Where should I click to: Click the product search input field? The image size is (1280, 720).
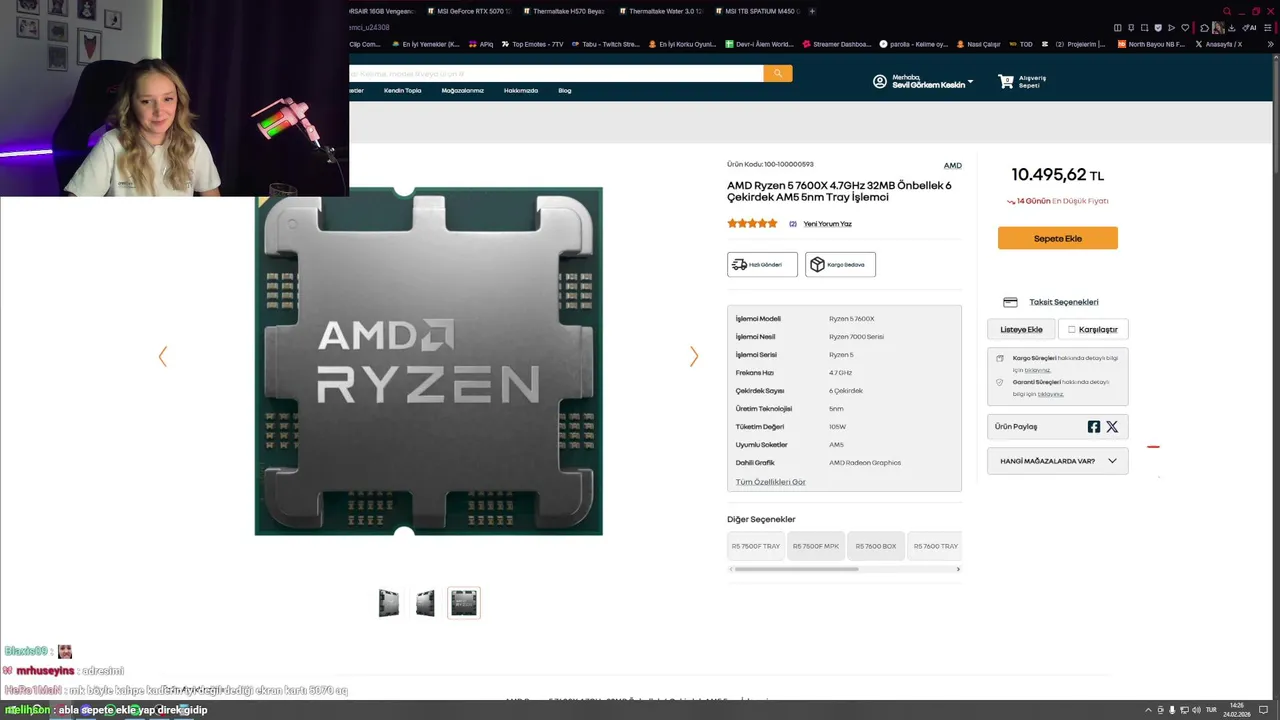point(556,73)
